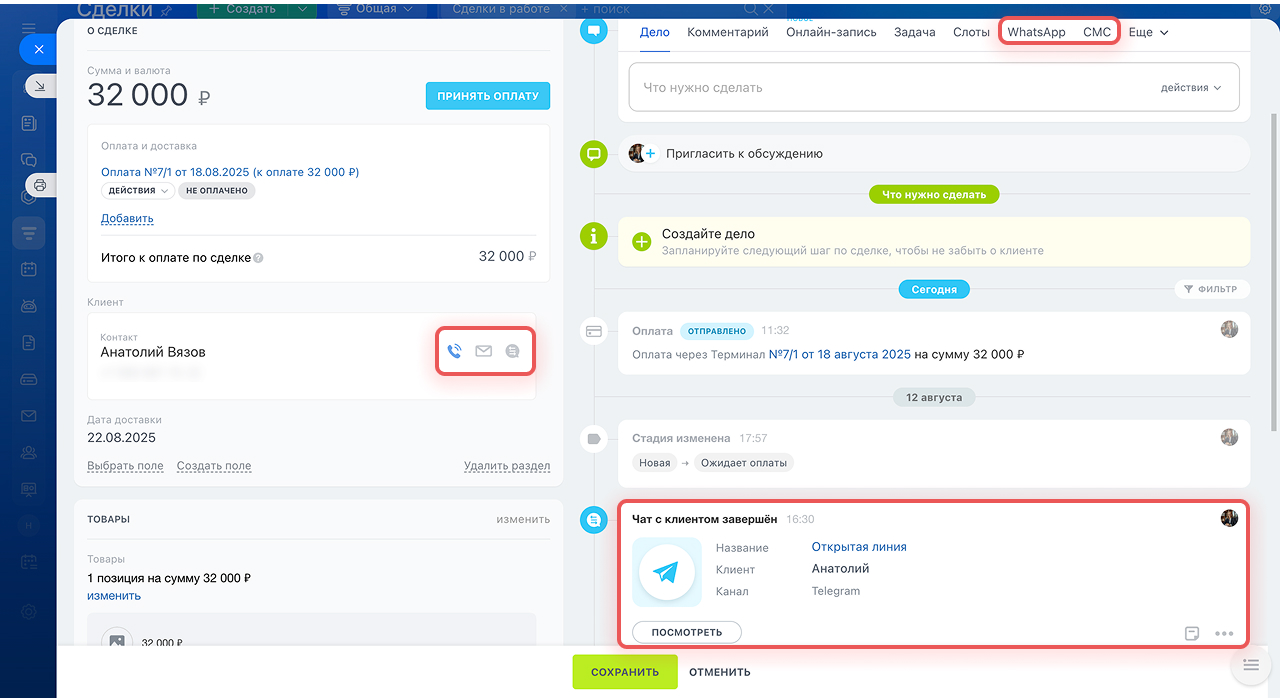This screenshot has width=1280, height=698.
Task: Switch to the WhatsApp tab
Action: 1036,32
